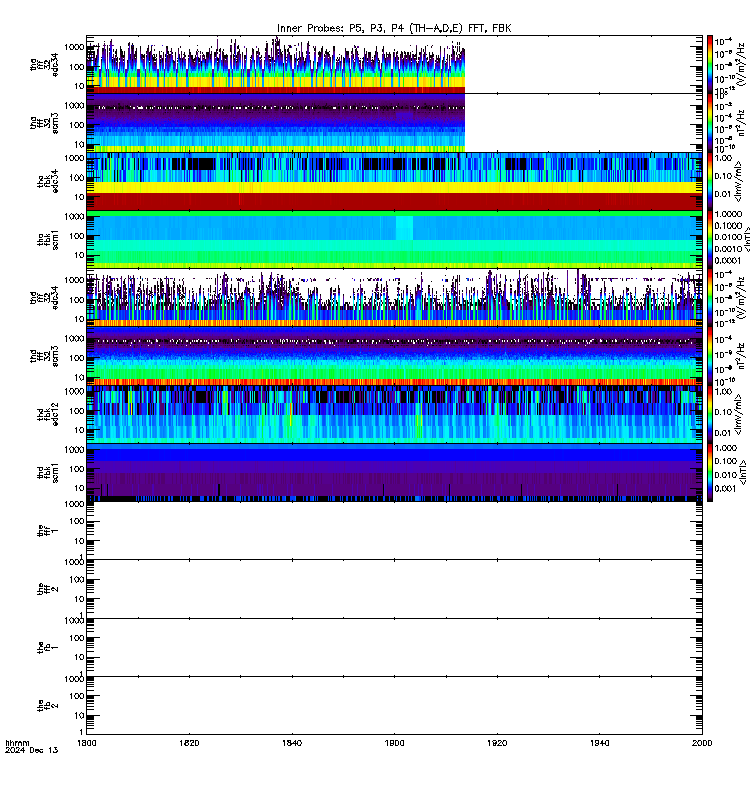Click the "0.0100" color bar tick value
The image size is (750, 800).
(x=728, y=237)
